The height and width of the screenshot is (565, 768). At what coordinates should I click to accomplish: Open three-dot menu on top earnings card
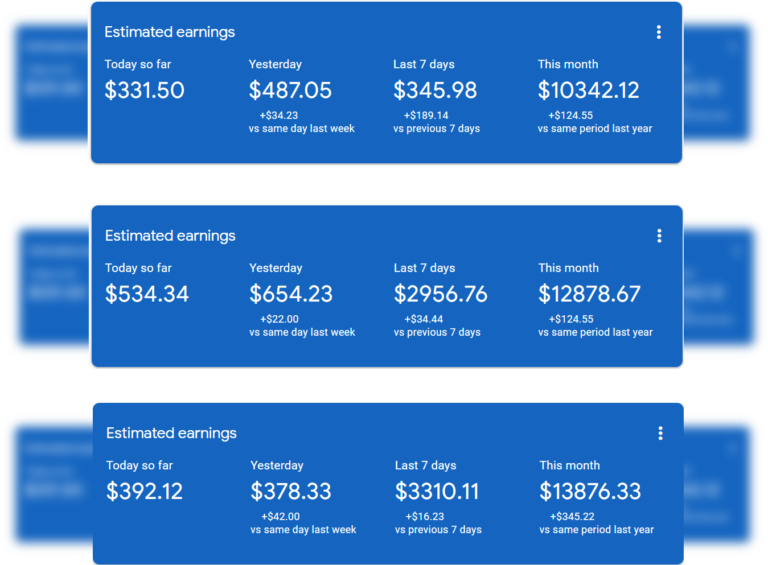pos(658,32)
